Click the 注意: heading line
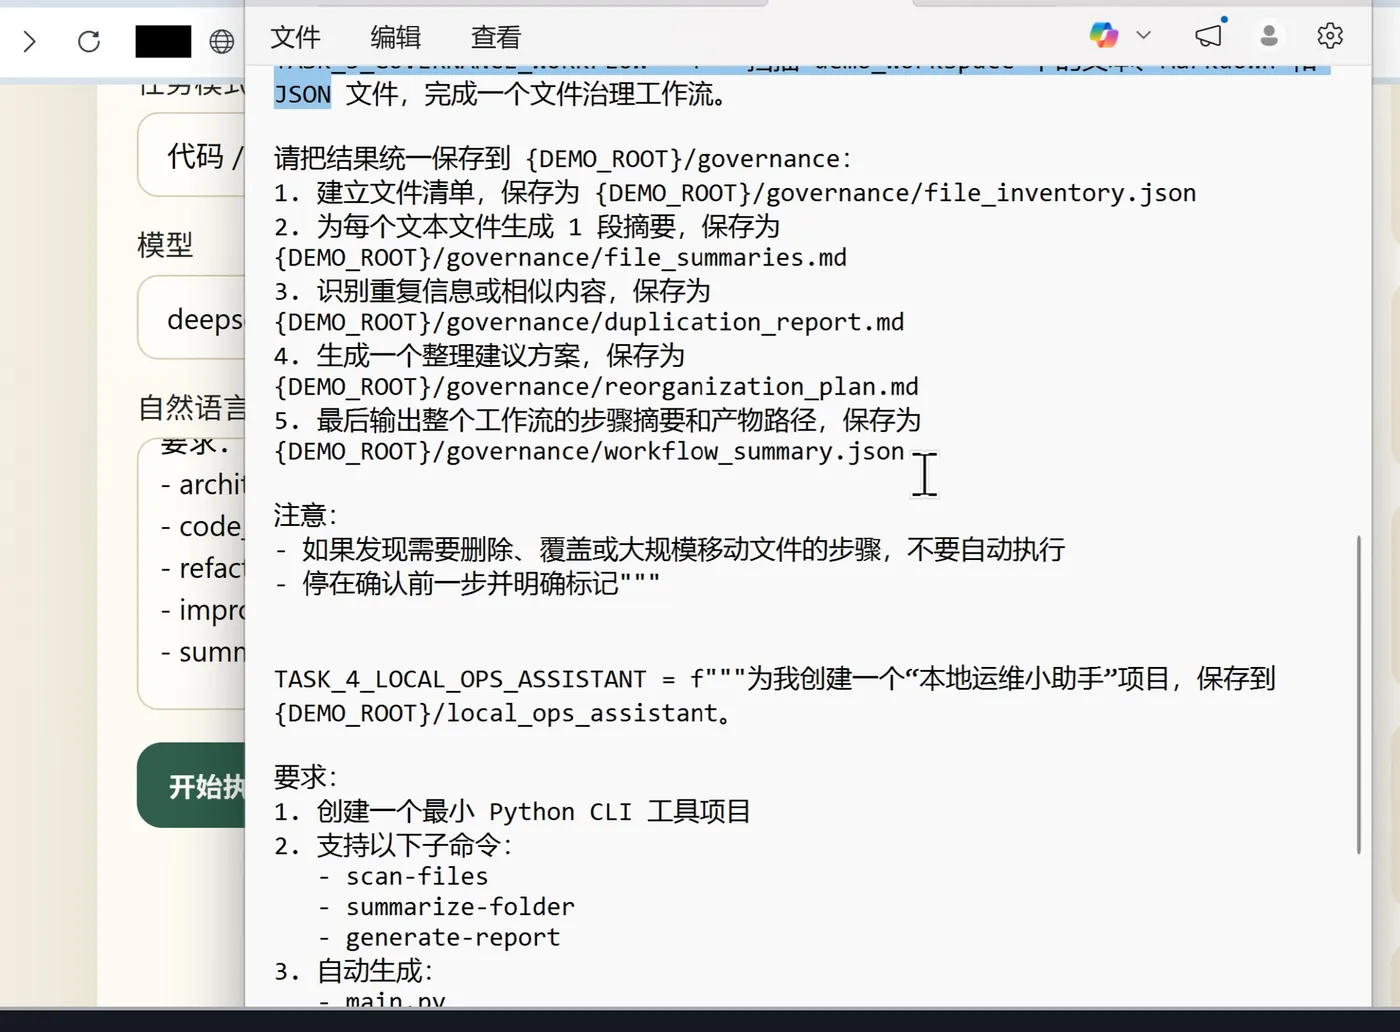Image resolution: width=1400 pixels, height=1032 pixels. [305, 515]
